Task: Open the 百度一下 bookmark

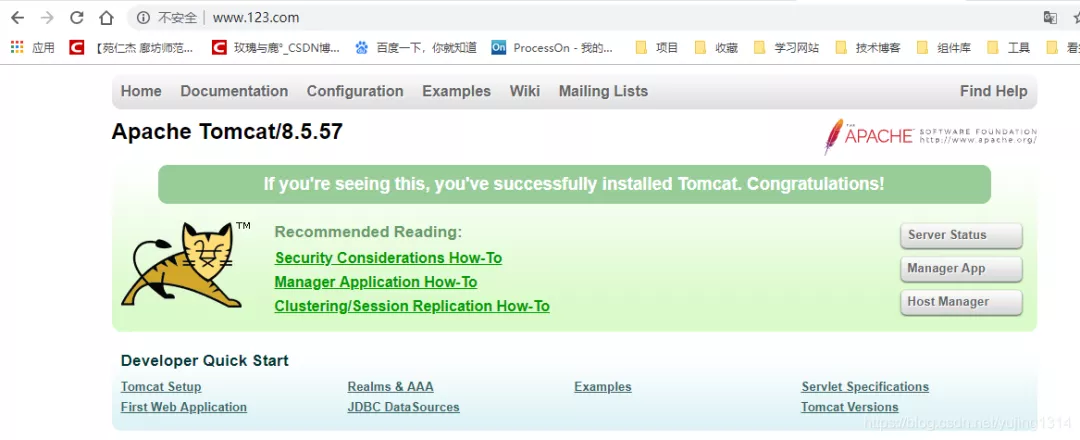Action: pos(415,48)
